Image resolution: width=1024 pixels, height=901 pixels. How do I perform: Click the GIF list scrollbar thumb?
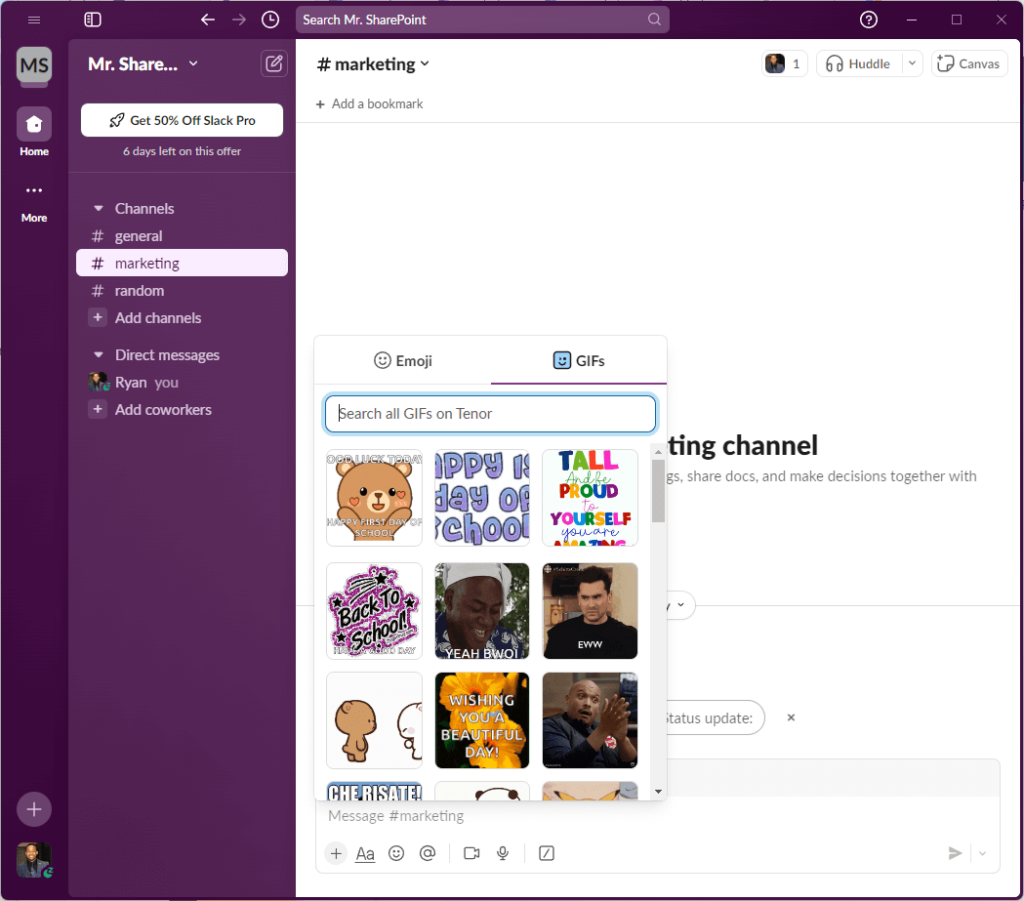(658, 490)
